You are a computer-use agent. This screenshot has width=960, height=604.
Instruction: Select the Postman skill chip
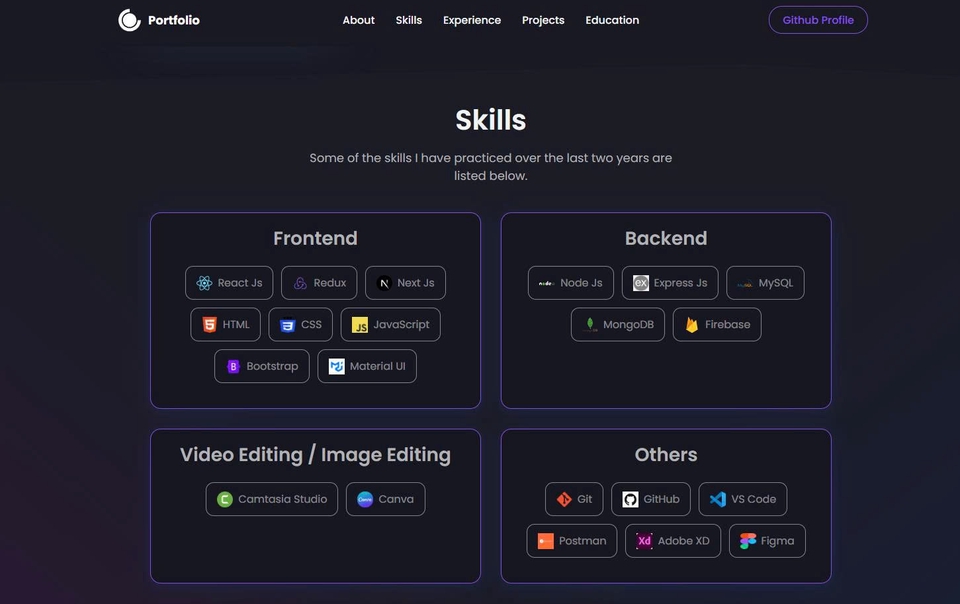pyautogui.click(x=572, y=541)
